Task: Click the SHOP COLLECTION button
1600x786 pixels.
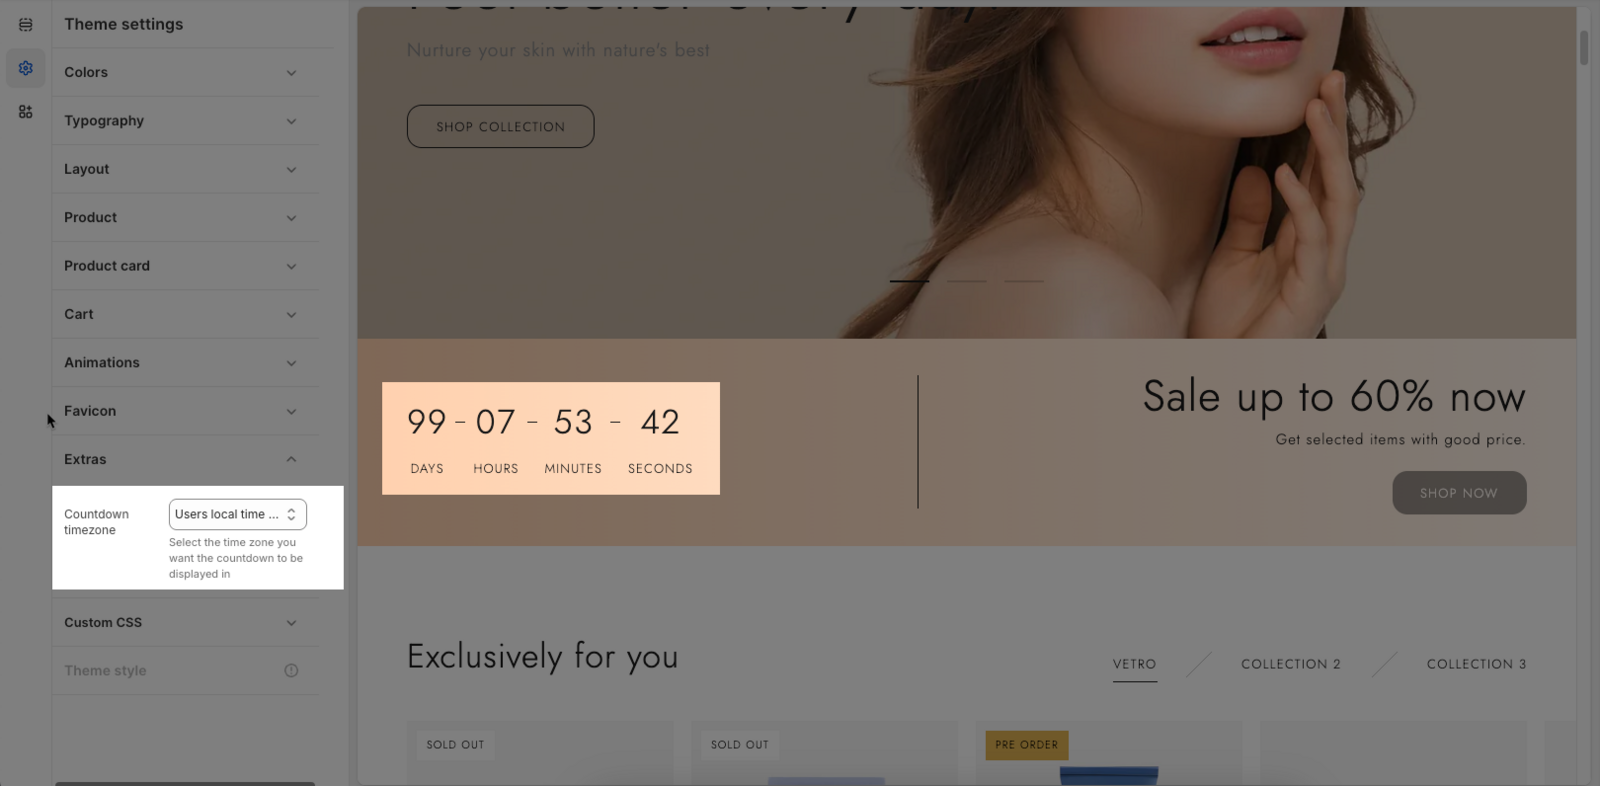Action: 500,127
